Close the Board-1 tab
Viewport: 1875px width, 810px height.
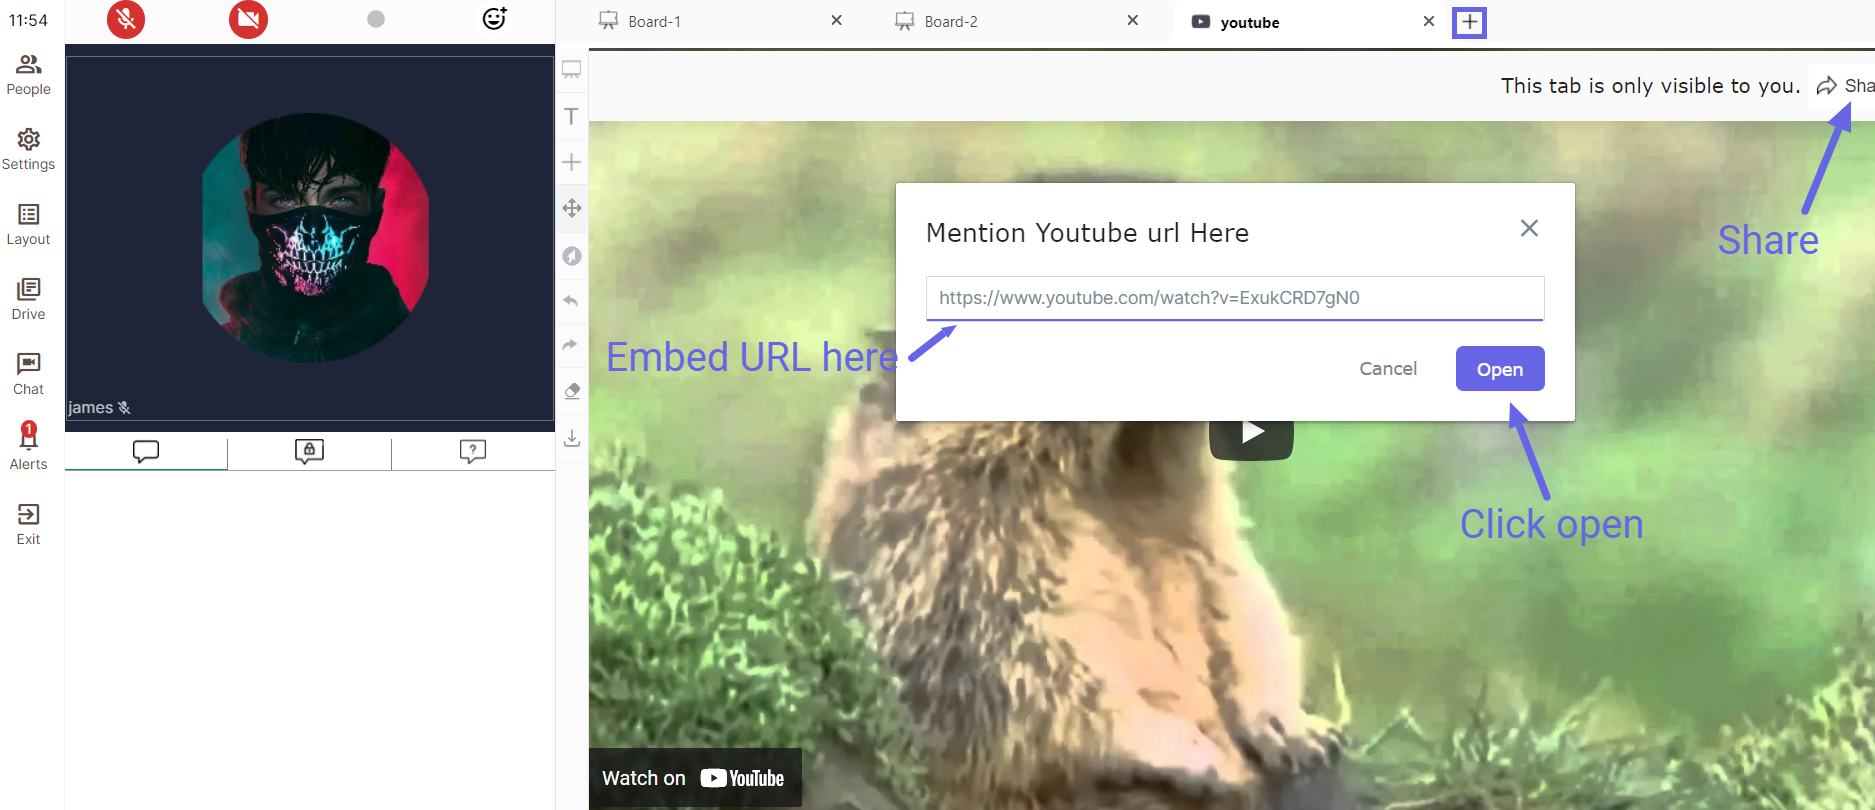(x=837, y=20)
